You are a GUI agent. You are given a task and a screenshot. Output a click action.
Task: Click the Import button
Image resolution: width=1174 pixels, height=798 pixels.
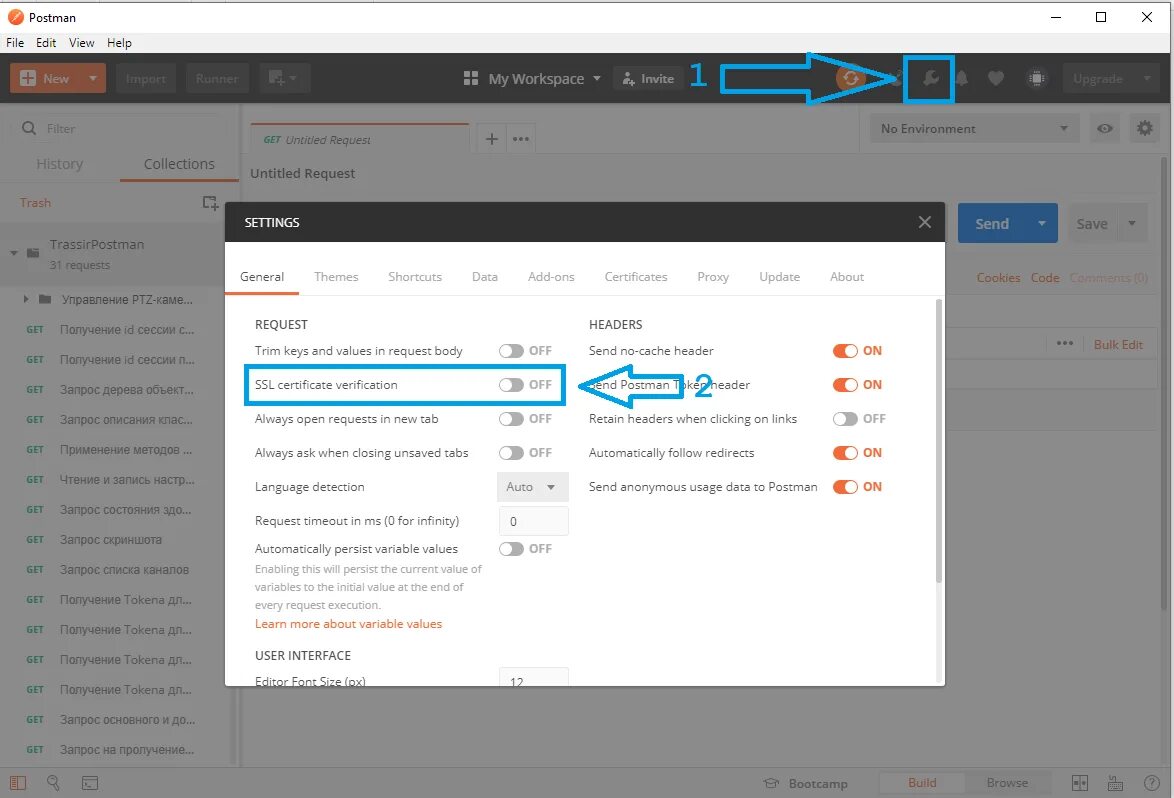(x=146, y=79)
